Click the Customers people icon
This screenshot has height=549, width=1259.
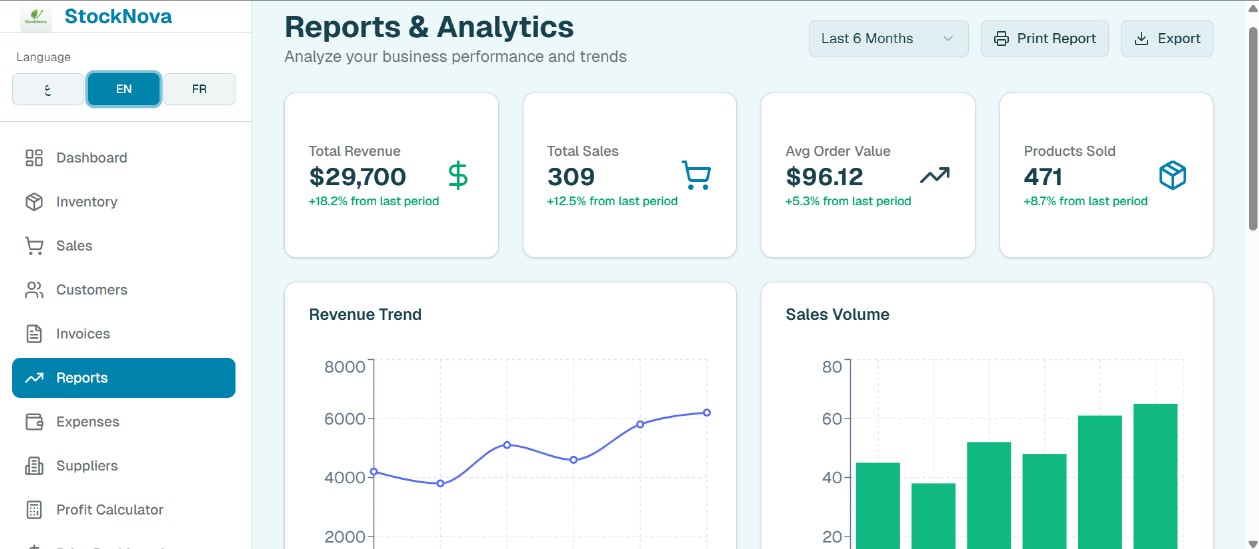pos(34,290)
